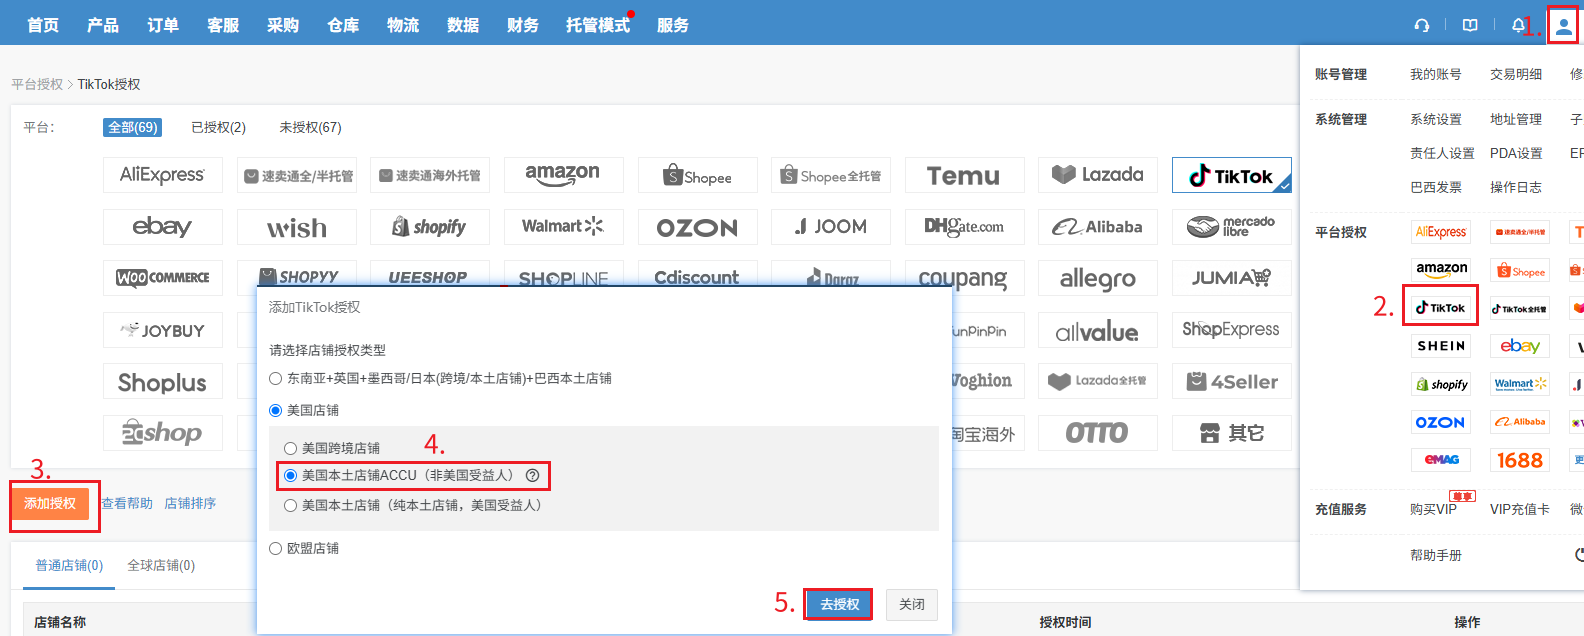Screen dimensions: 1584x636
Task: Select the 美国店铺 radio option
Action: coord(275,411)
